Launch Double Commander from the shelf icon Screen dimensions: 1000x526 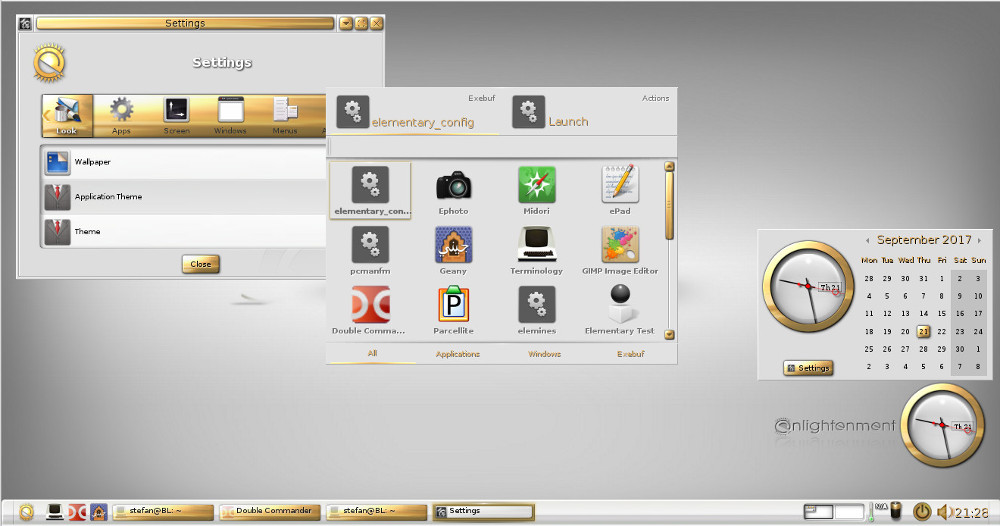coord(77,512)
